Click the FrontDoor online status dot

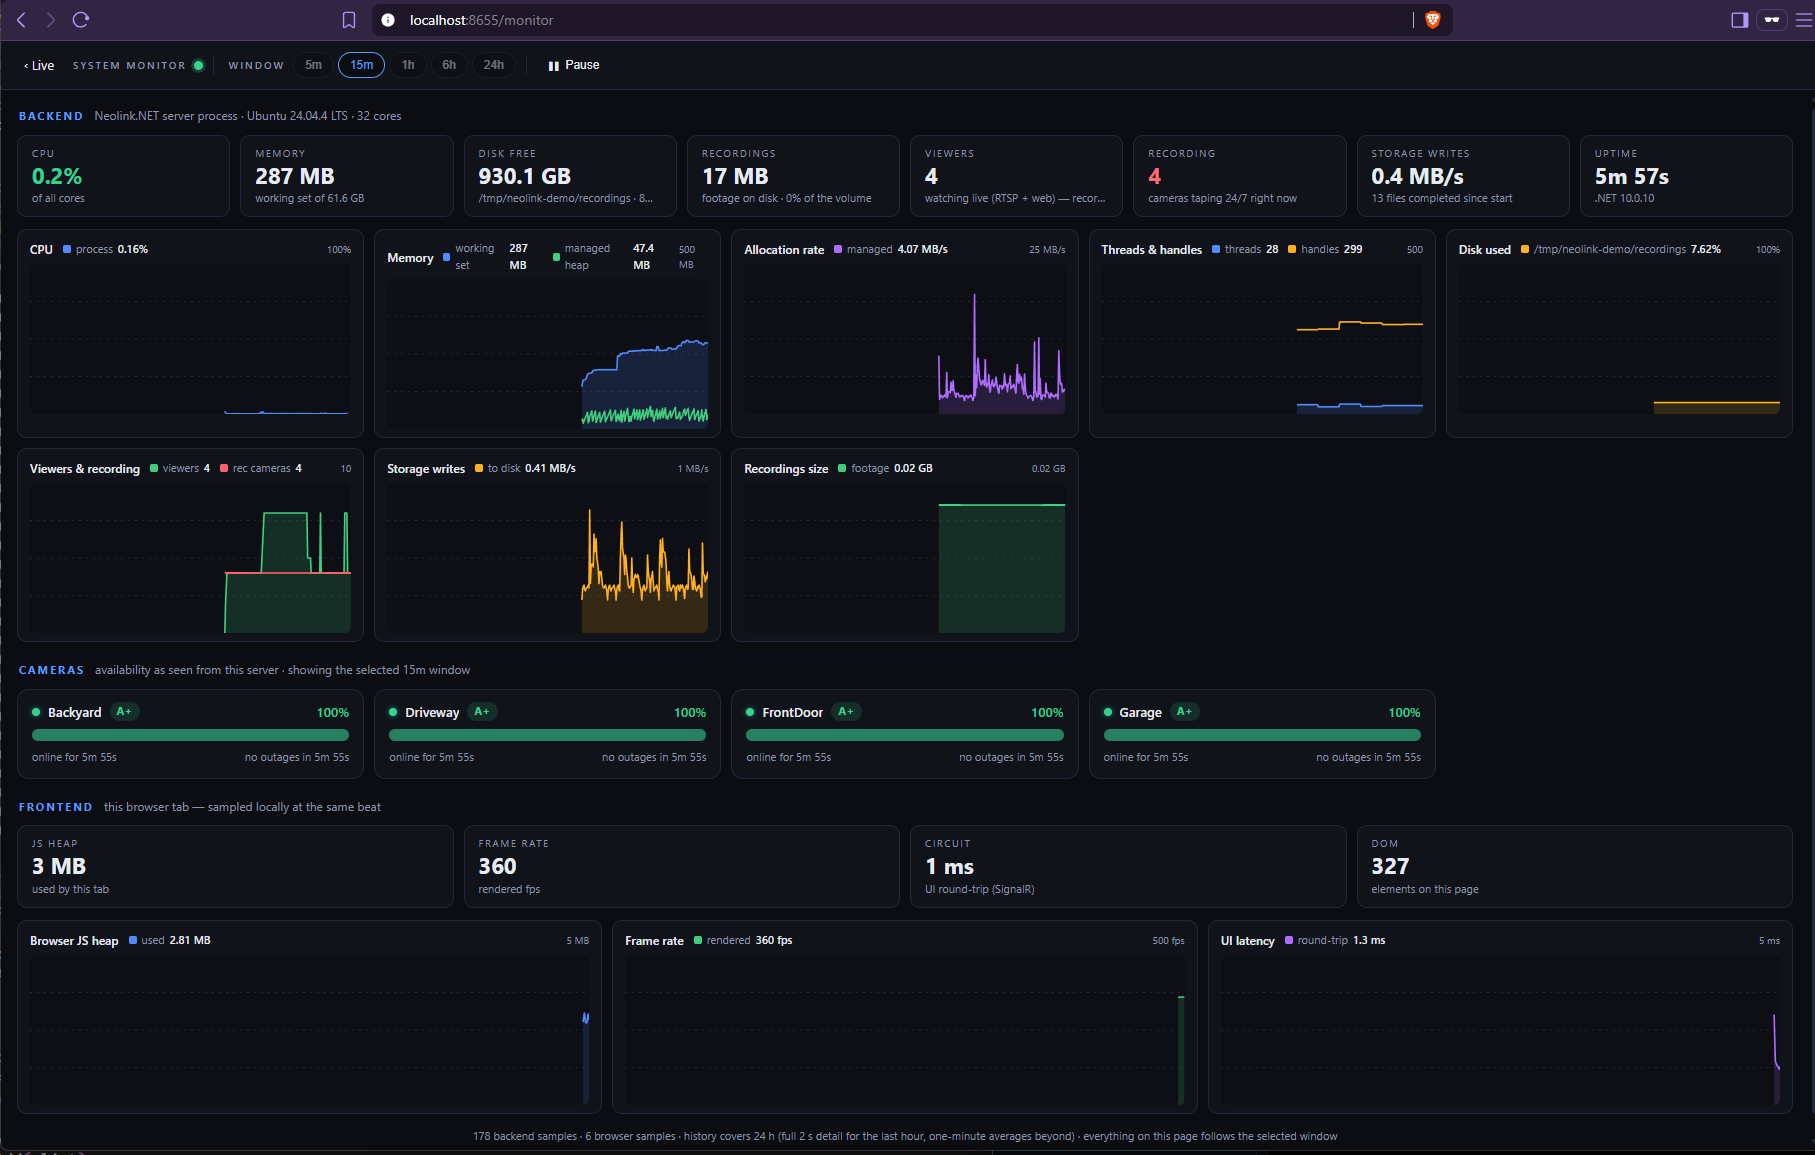tap(750, 713)
